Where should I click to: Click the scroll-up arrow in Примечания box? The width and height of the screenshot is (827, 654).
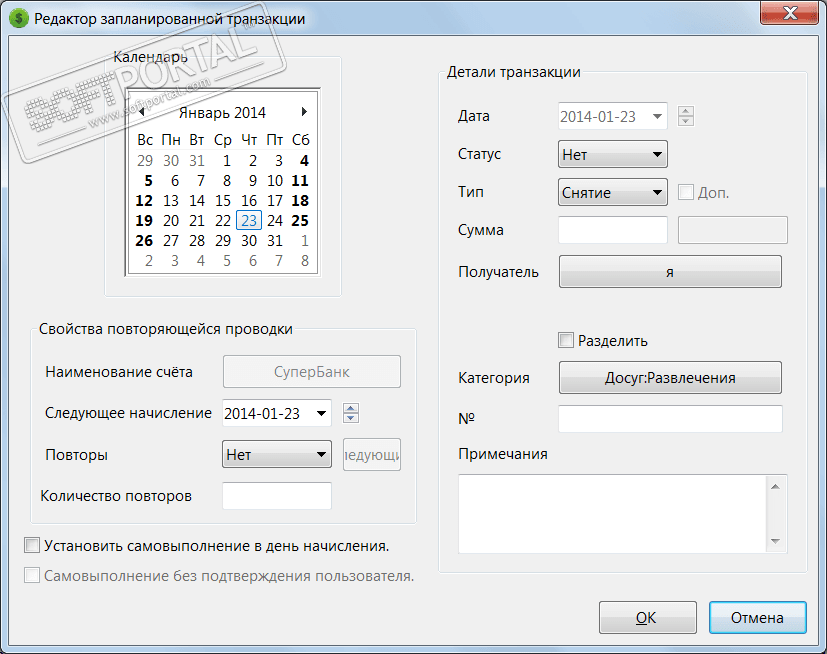coord(775,486)
